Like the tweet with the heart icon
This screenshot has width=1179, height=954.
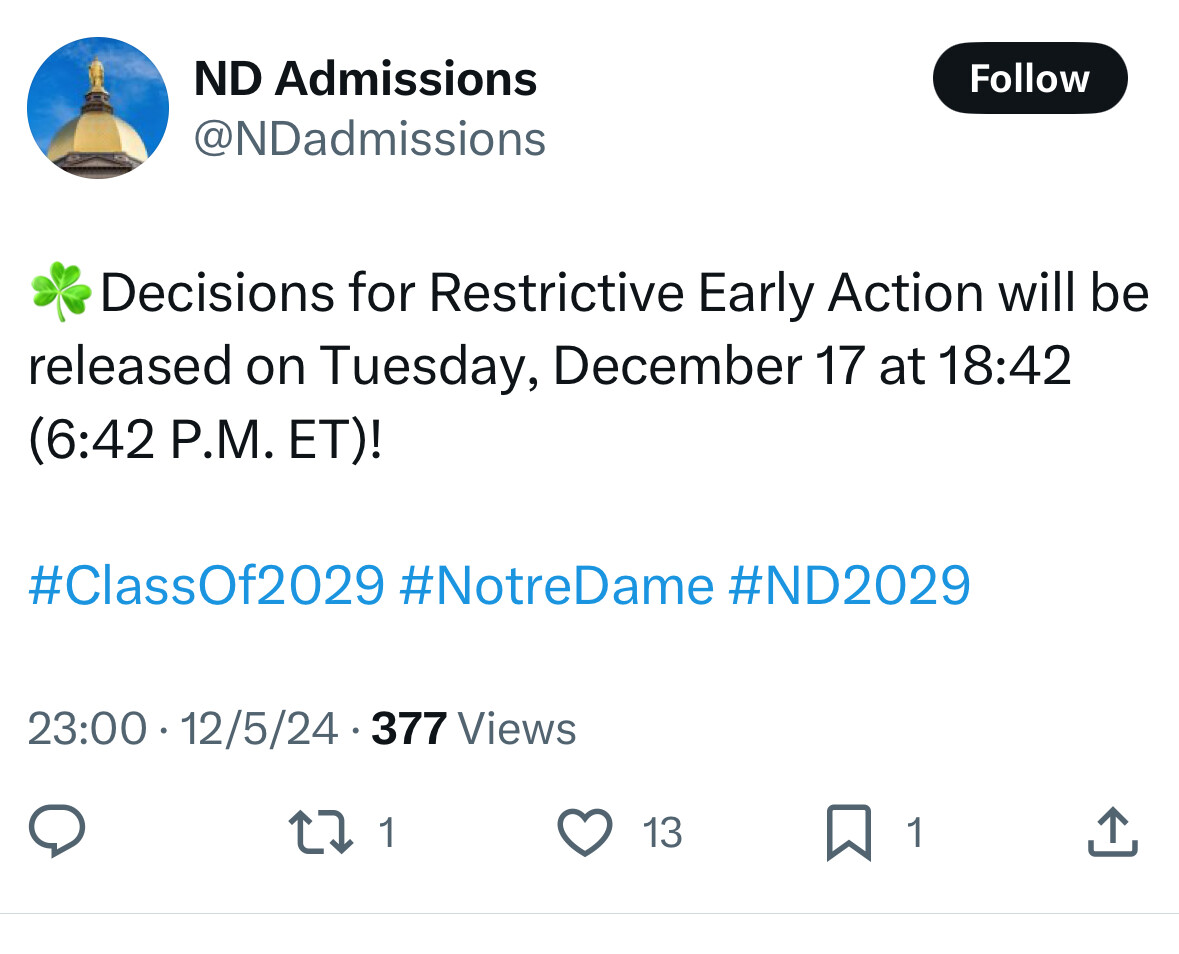pyautogui.click(x=584, y=832)
